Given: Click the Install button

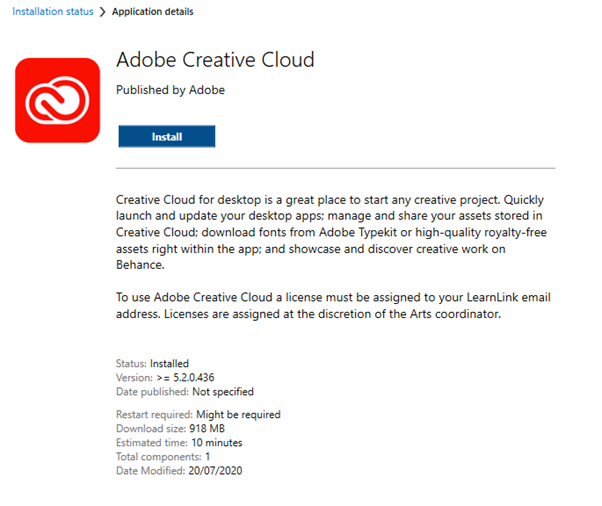Looking at the screenshot, I should (x=167, y=136).
